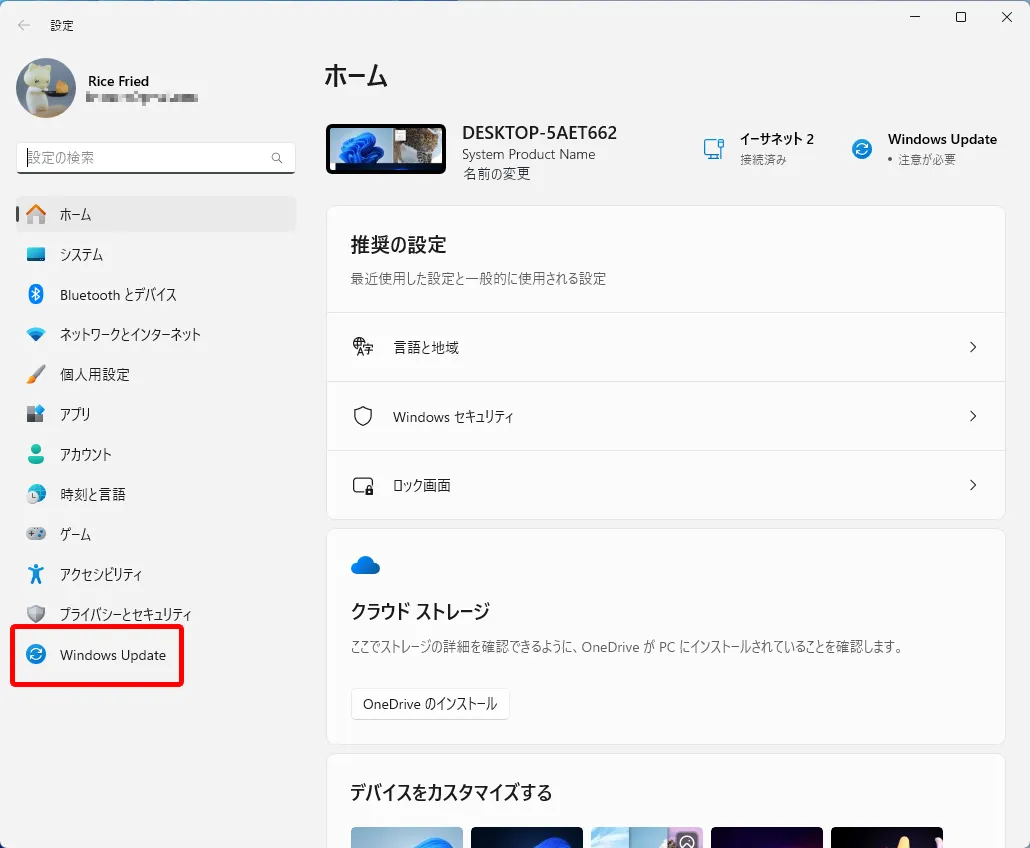The image size is (1030, 848).
Task: Click the Rice Fried profile avatar
Action: tap(46, 88)
